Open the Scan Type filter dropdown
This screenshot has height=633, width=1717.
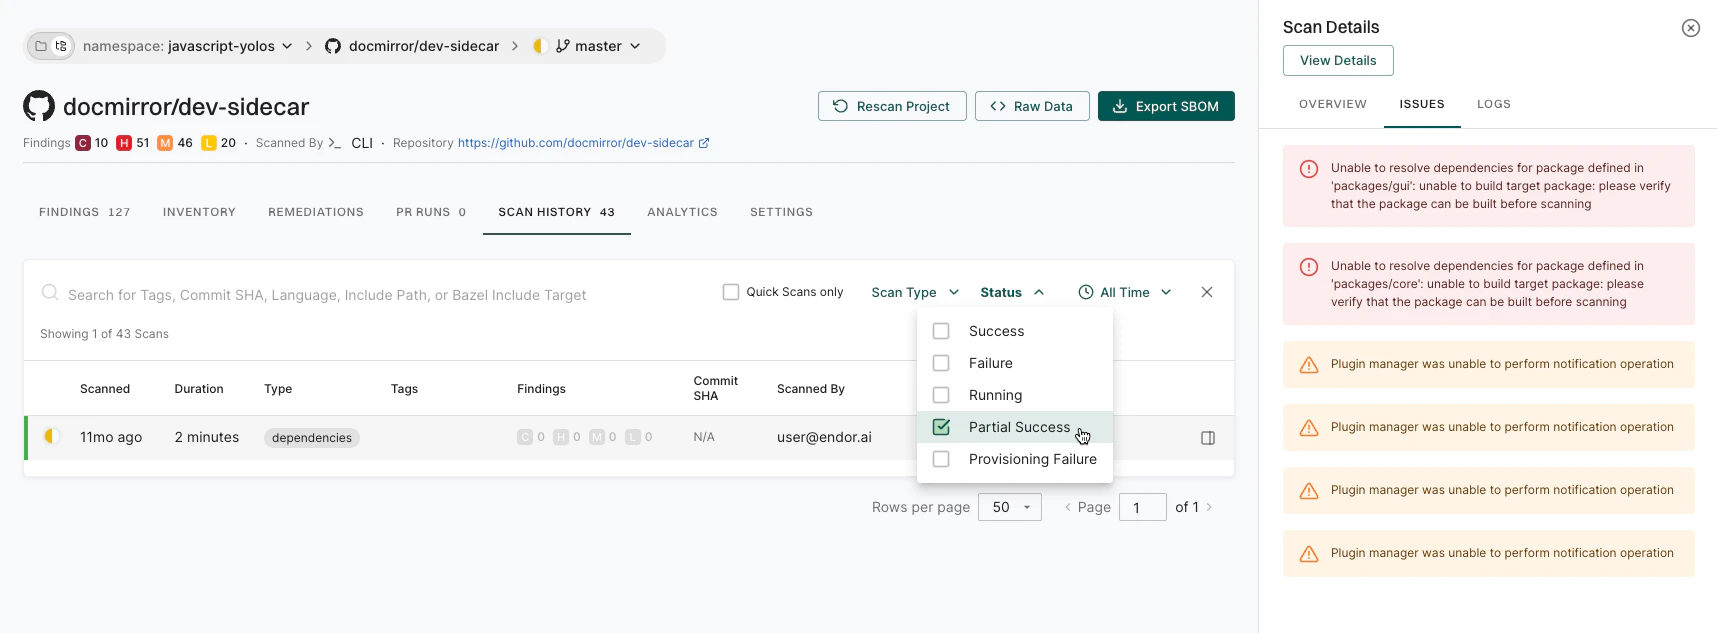coord(915,292)
